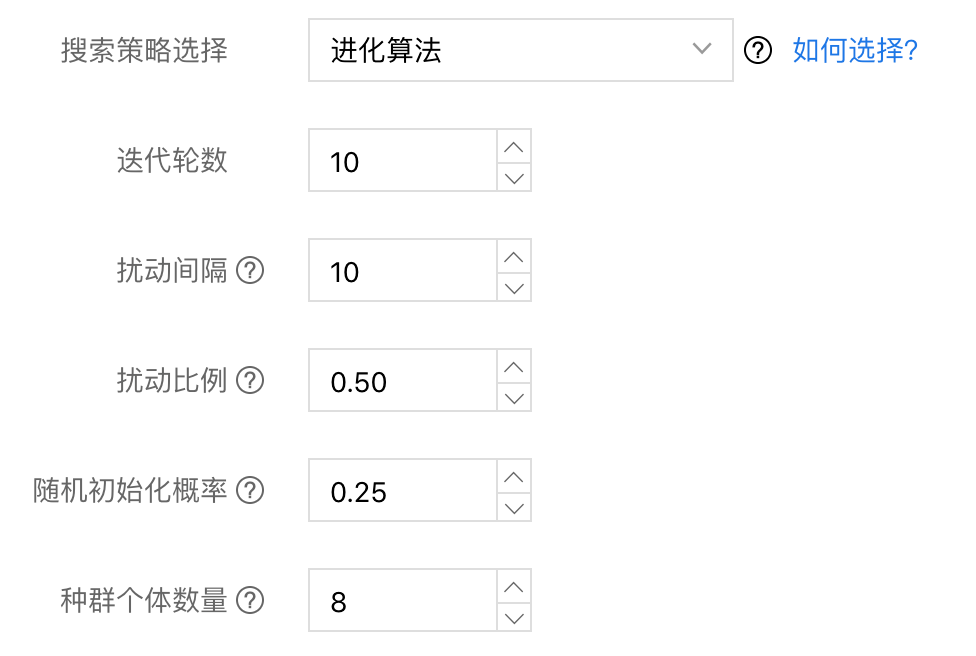976x656 pixels.
Task: Increase the 种群个体数量 value
Action: (x=514, y=586)
